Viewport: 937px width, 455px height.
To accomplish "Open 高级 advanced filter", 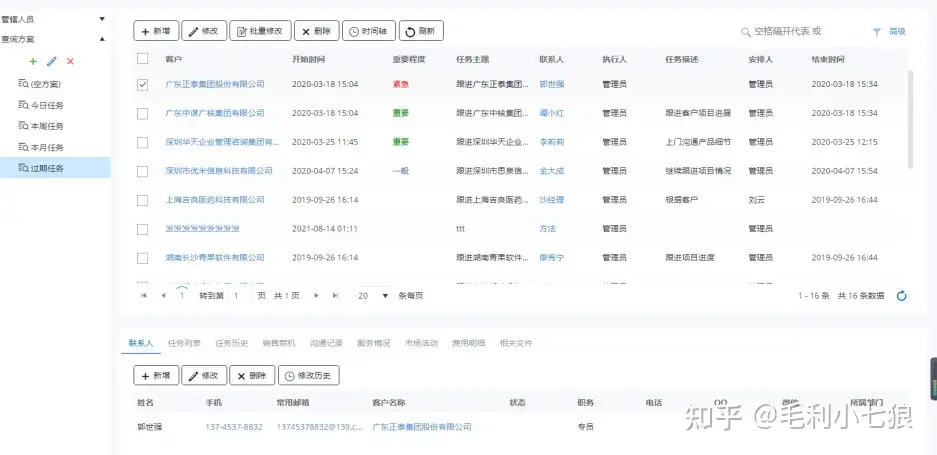I will pyautogui.click(x=890, y=32).
